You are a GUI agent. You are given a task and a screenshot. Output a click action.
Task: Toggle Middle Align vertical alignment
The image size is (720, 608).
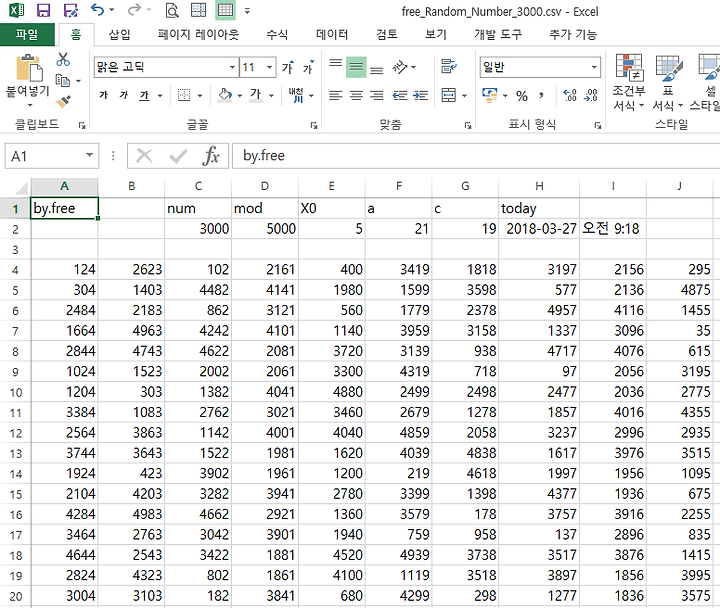(x=356, y=67)
